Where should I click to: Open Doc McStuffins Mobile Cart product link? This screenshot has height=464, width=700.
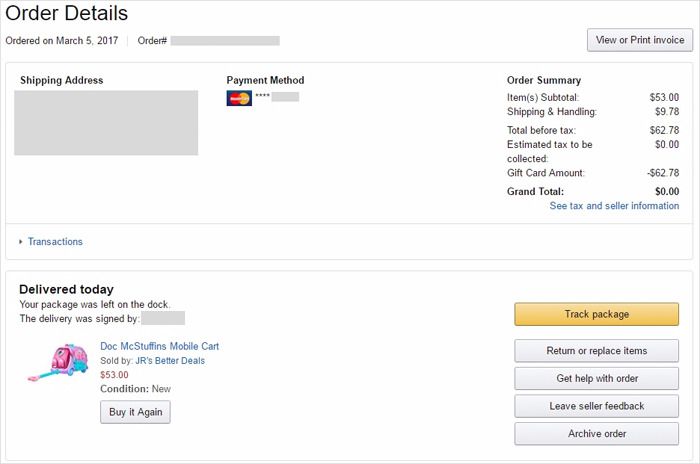(159, 346)
